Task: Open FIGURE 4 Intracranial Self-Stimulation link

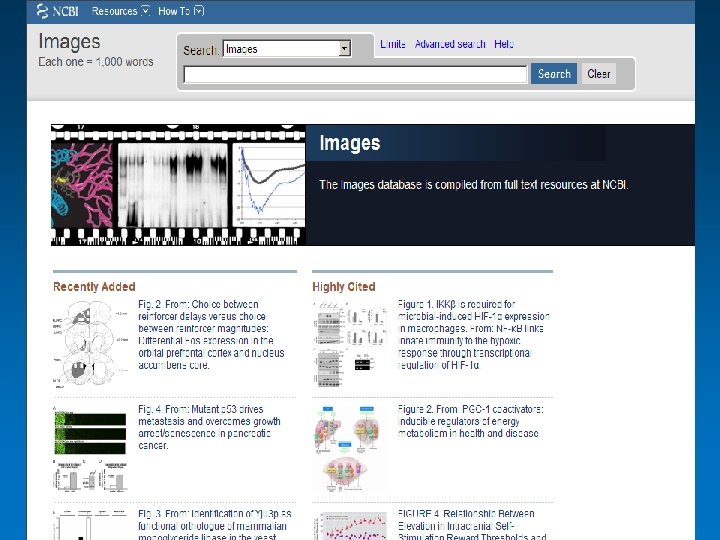Action: [472, 525]
